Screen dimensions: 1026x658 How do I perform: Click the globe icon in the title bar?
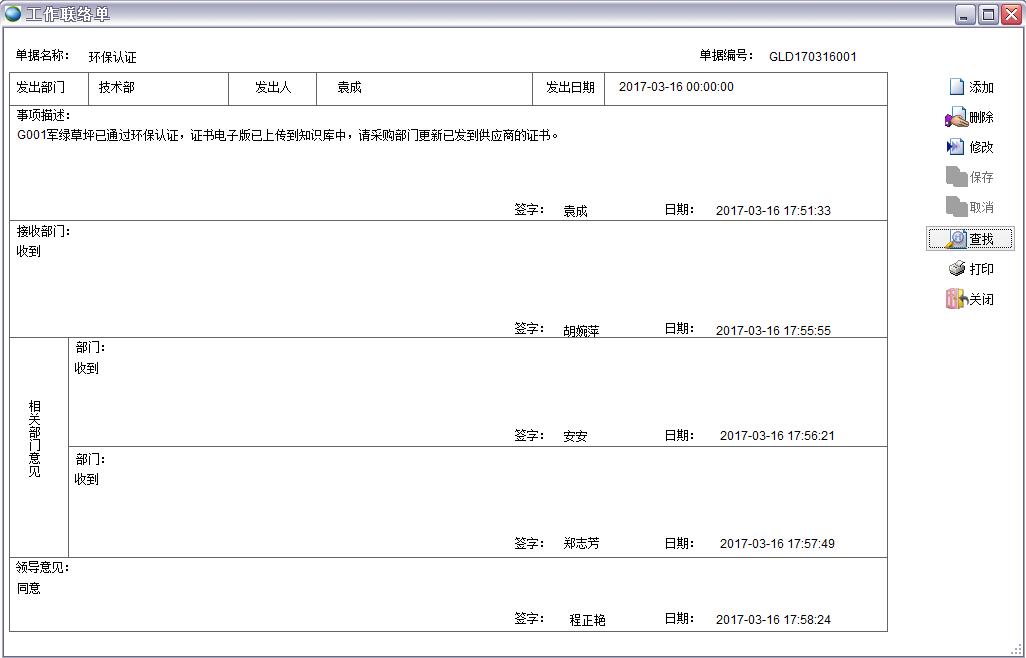(x=13, y=14)
